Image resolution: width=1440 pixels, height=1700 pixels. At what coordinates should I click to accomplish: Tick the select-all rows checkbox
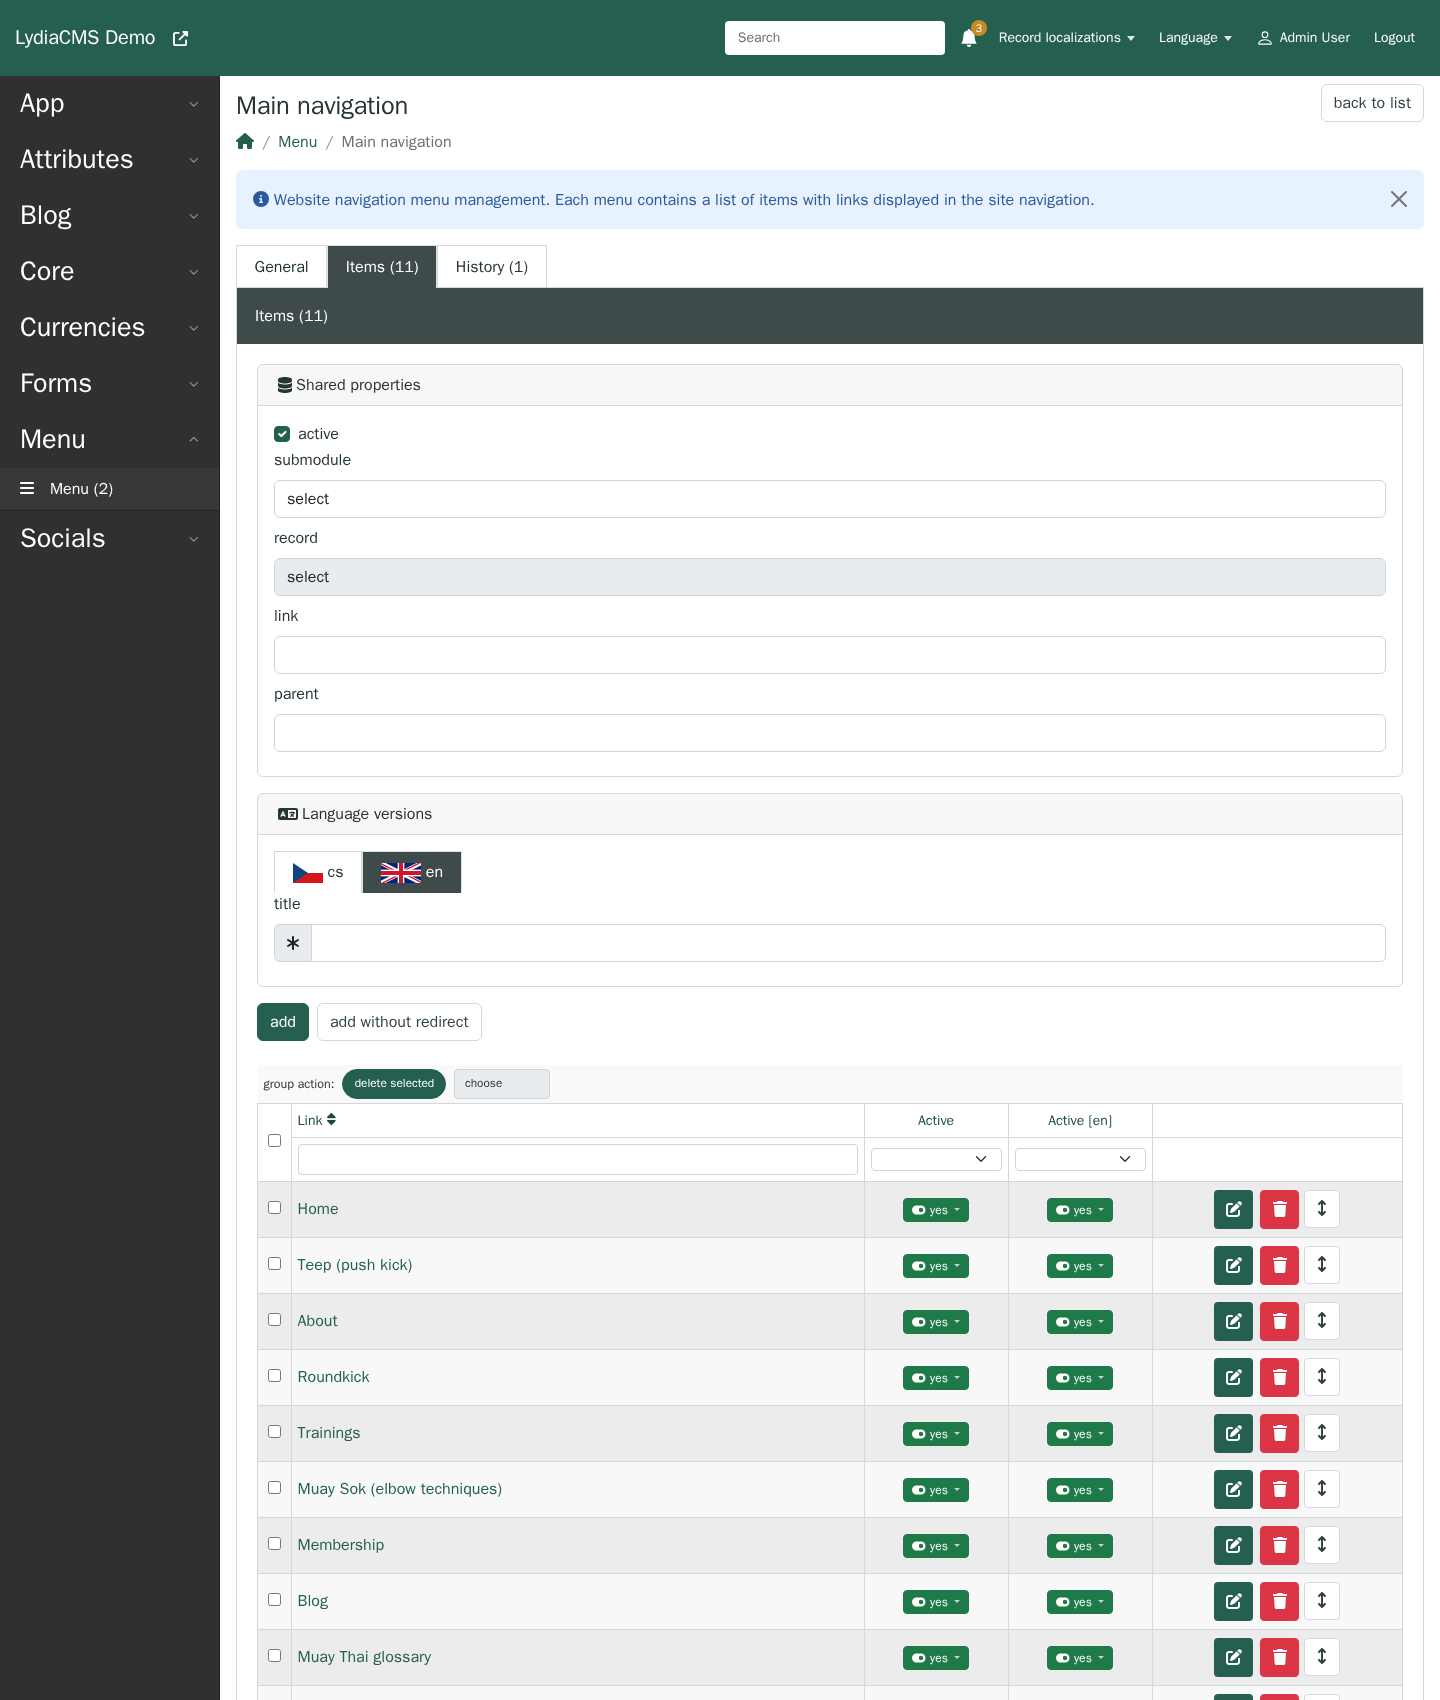274,1141
